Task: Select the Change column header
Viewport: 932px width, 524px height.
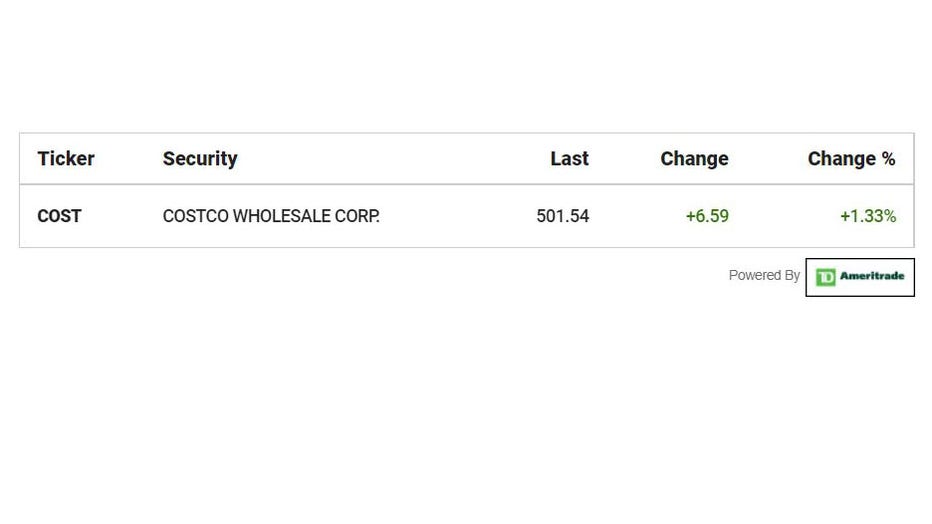Action: (x=694, y=159)
